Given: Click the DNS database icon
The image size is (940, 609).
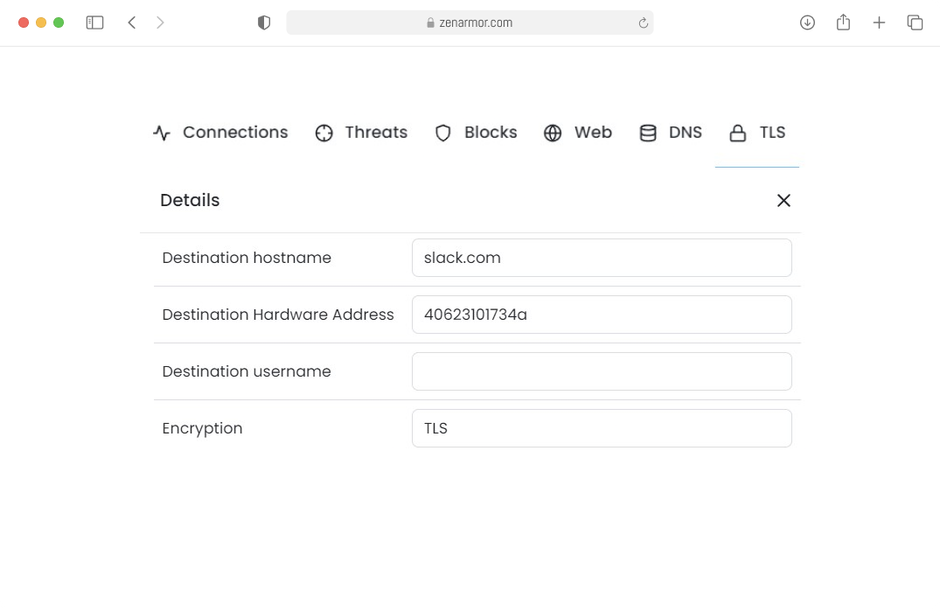Looking at the screenshot, I should [x=648, y=132].
